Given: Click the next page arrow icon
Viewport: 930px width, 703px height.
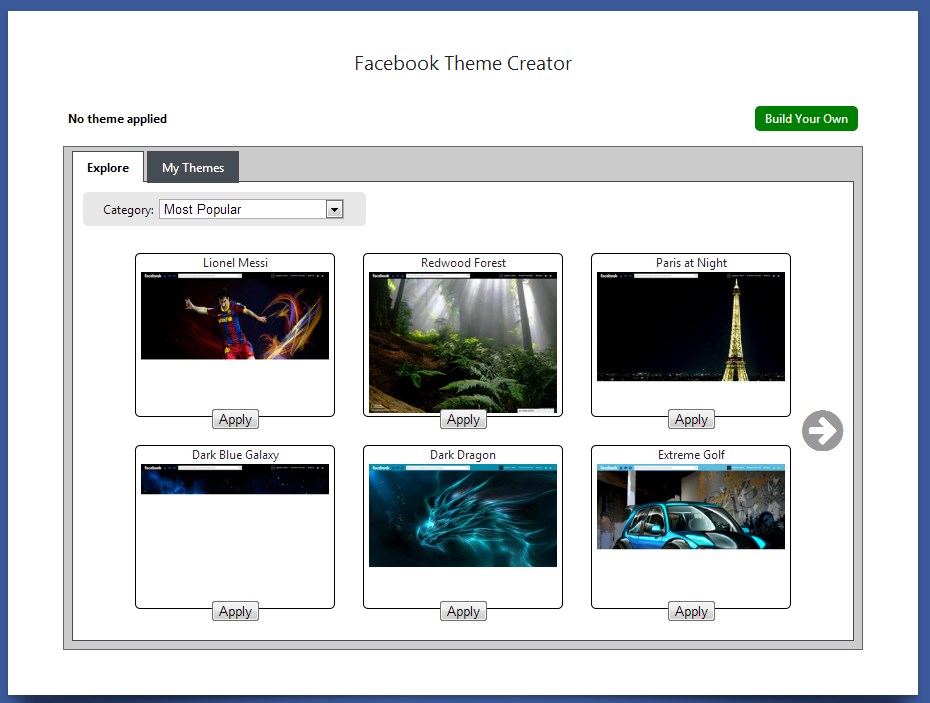Looking at the screenshot, I should coord(822,431).
